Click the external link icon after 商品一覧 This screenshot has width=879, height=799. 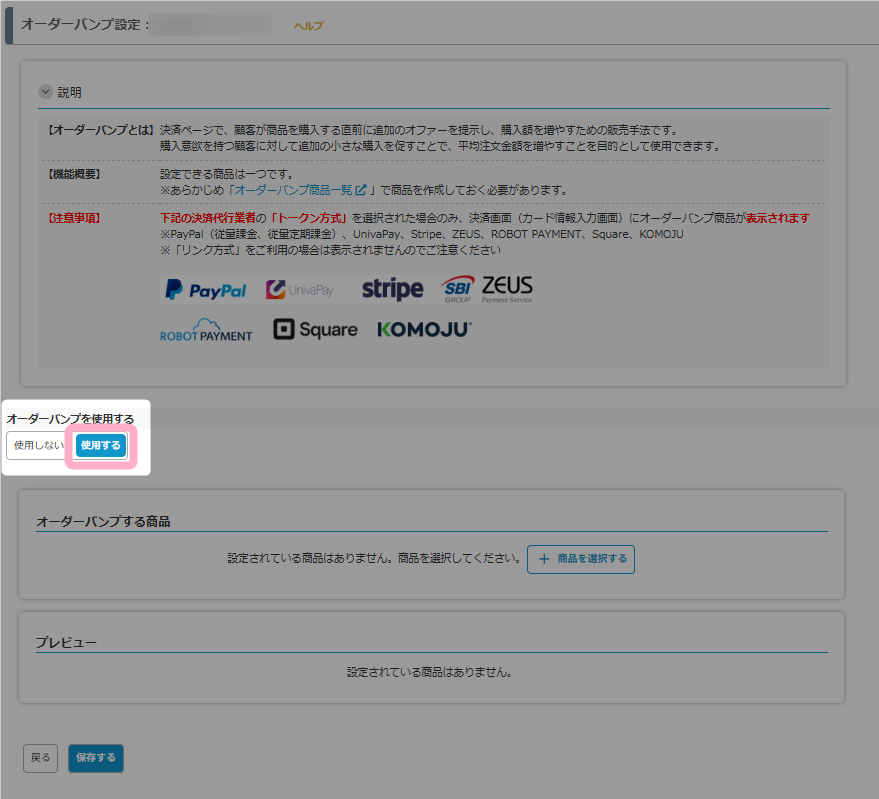(x=360, y=190)
